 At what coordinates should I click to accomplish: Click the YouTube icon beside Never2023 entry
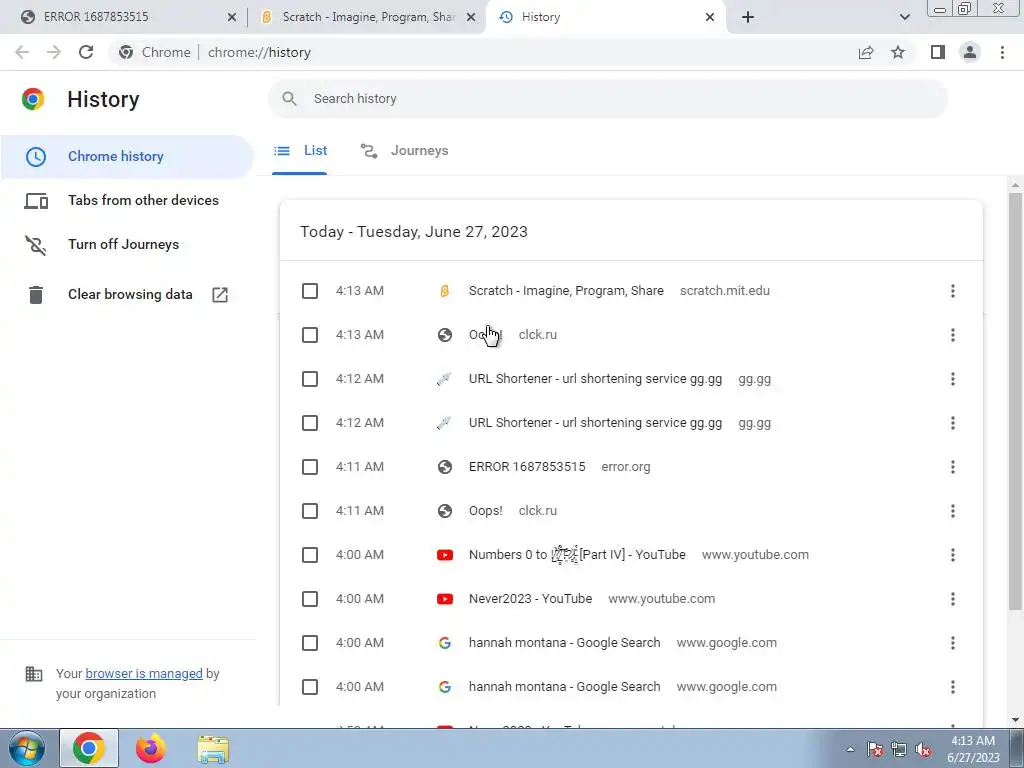tap(445, 599)
